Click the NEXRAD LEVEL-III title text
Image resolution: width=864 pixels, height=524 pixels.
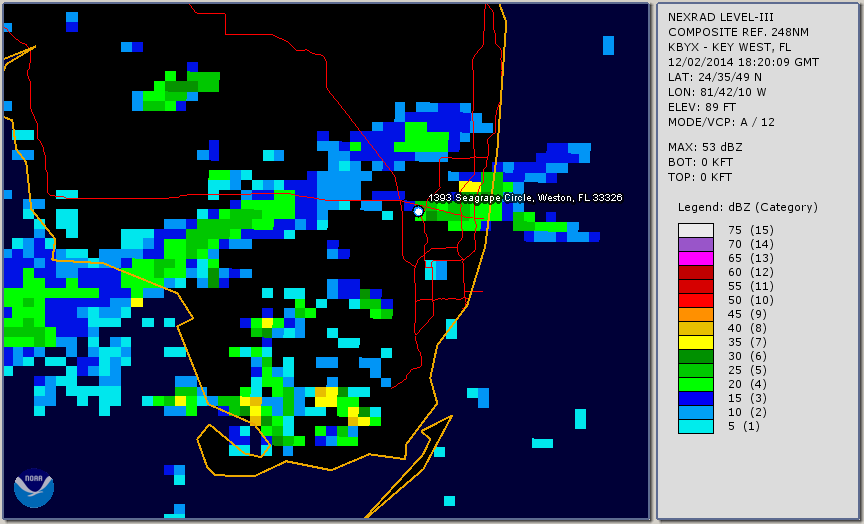click(721, 17)
